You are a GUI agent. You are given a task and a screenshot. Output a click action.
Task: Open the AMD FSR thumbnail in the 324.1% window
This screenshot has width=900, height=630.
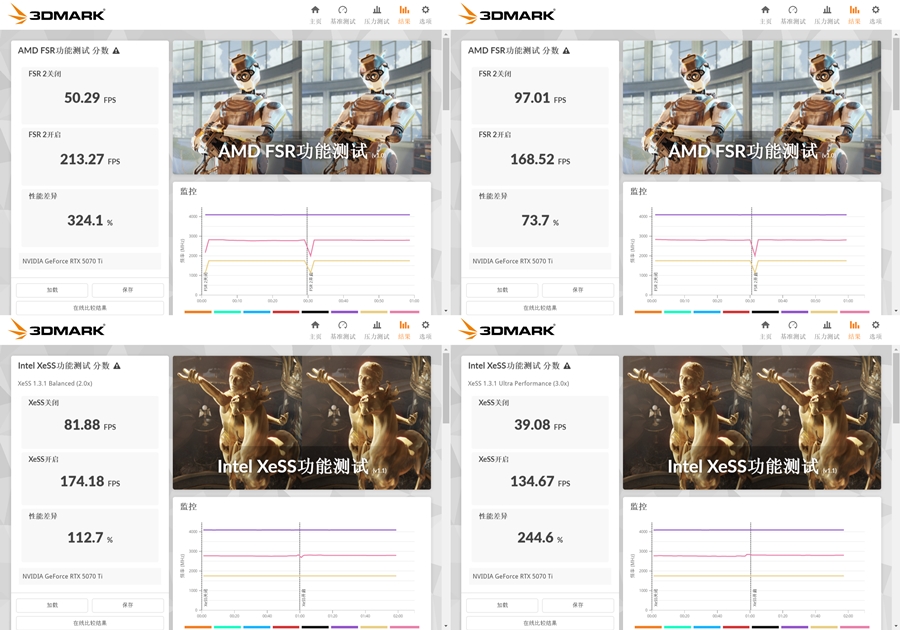tap(302, 107)
